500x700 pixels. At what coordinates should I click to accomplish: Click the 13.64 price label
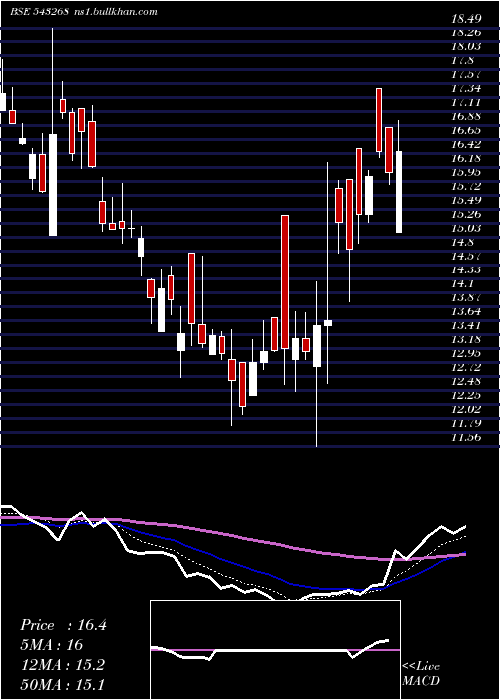tap(466, 311)
